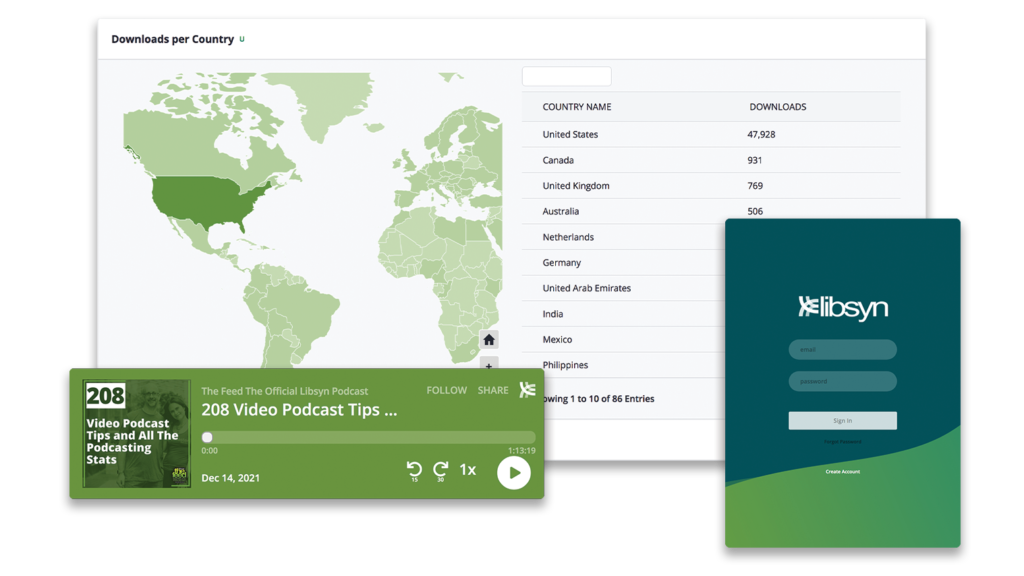Click The Feed The Official Libsyn Podcast title
1024x576 pixels.
(285, 391)
